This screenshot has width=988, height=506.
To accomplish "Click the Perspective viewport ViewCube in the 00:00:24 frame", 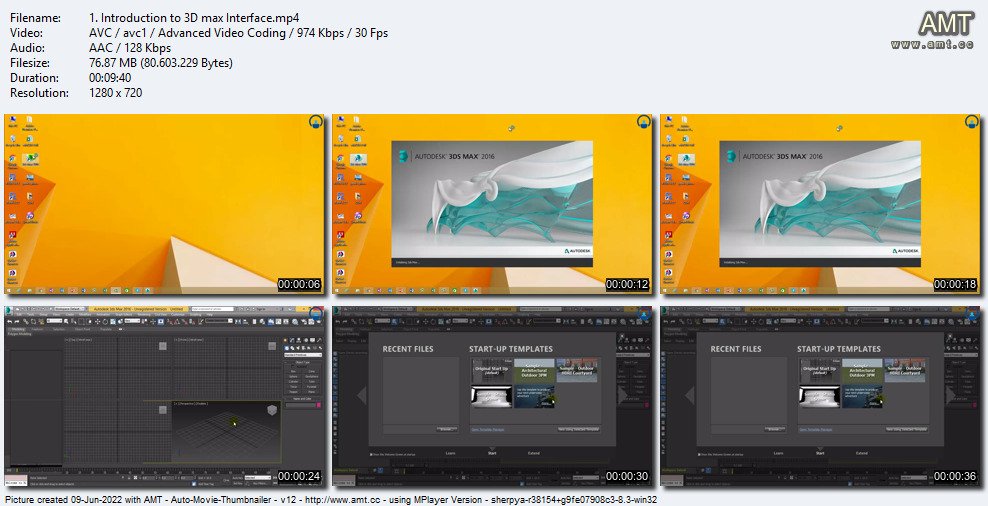I will pyautogui.click(x=272, y=410).
